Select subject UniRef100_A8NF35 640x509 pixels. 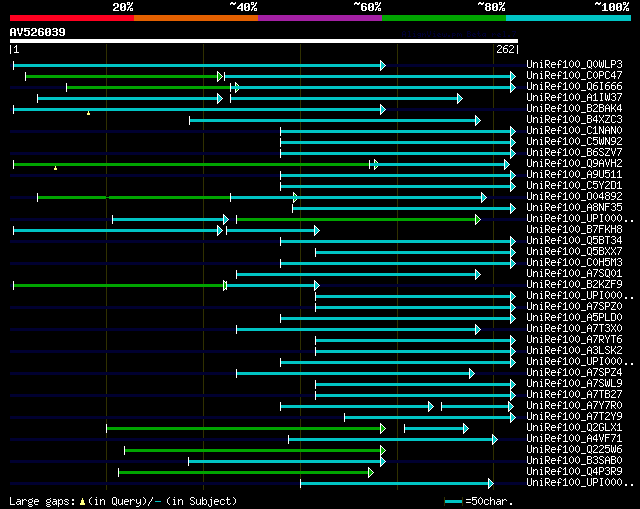[x=574, y=208]
